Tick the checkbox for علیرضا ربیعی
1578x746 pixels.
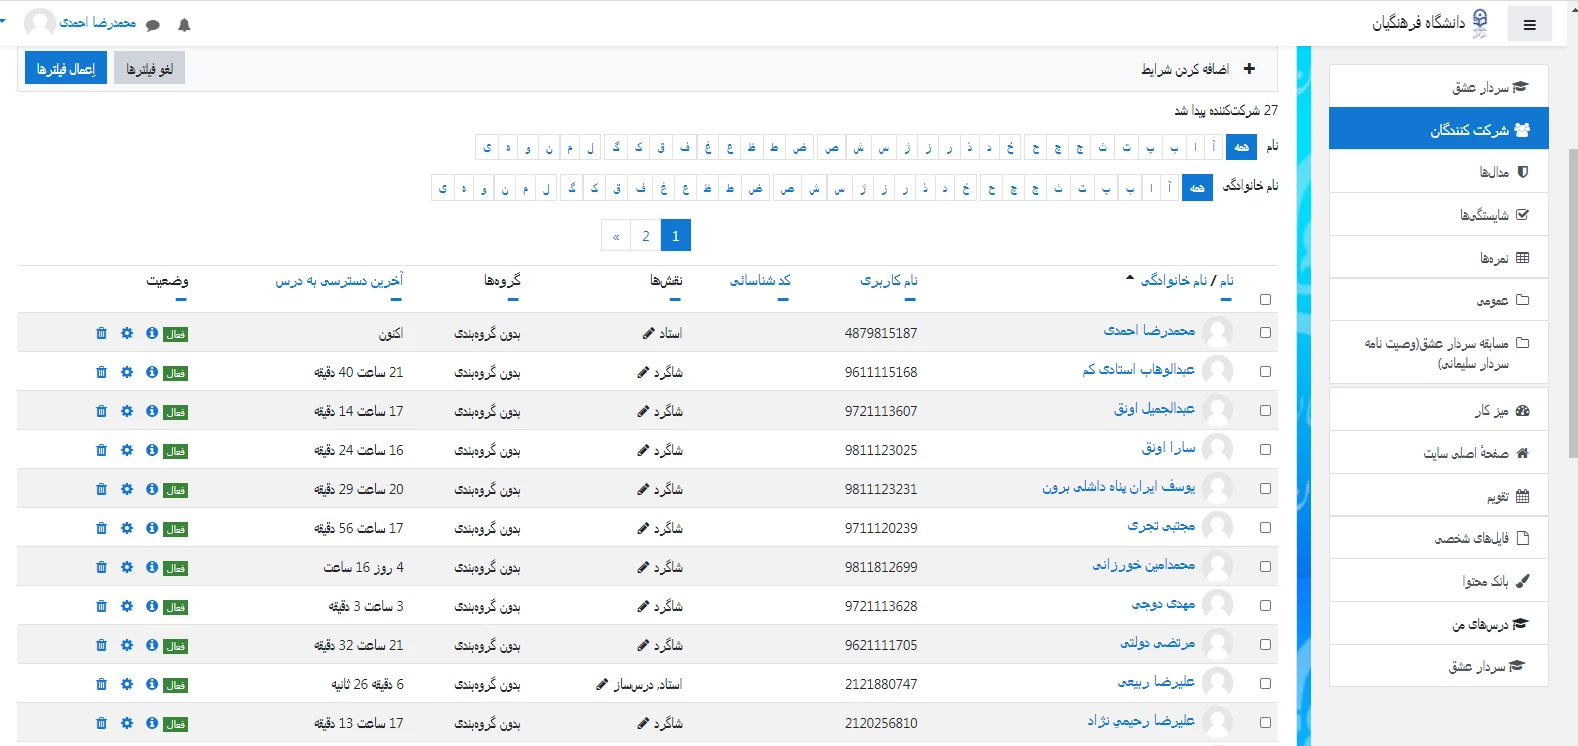click(1265, 684)
